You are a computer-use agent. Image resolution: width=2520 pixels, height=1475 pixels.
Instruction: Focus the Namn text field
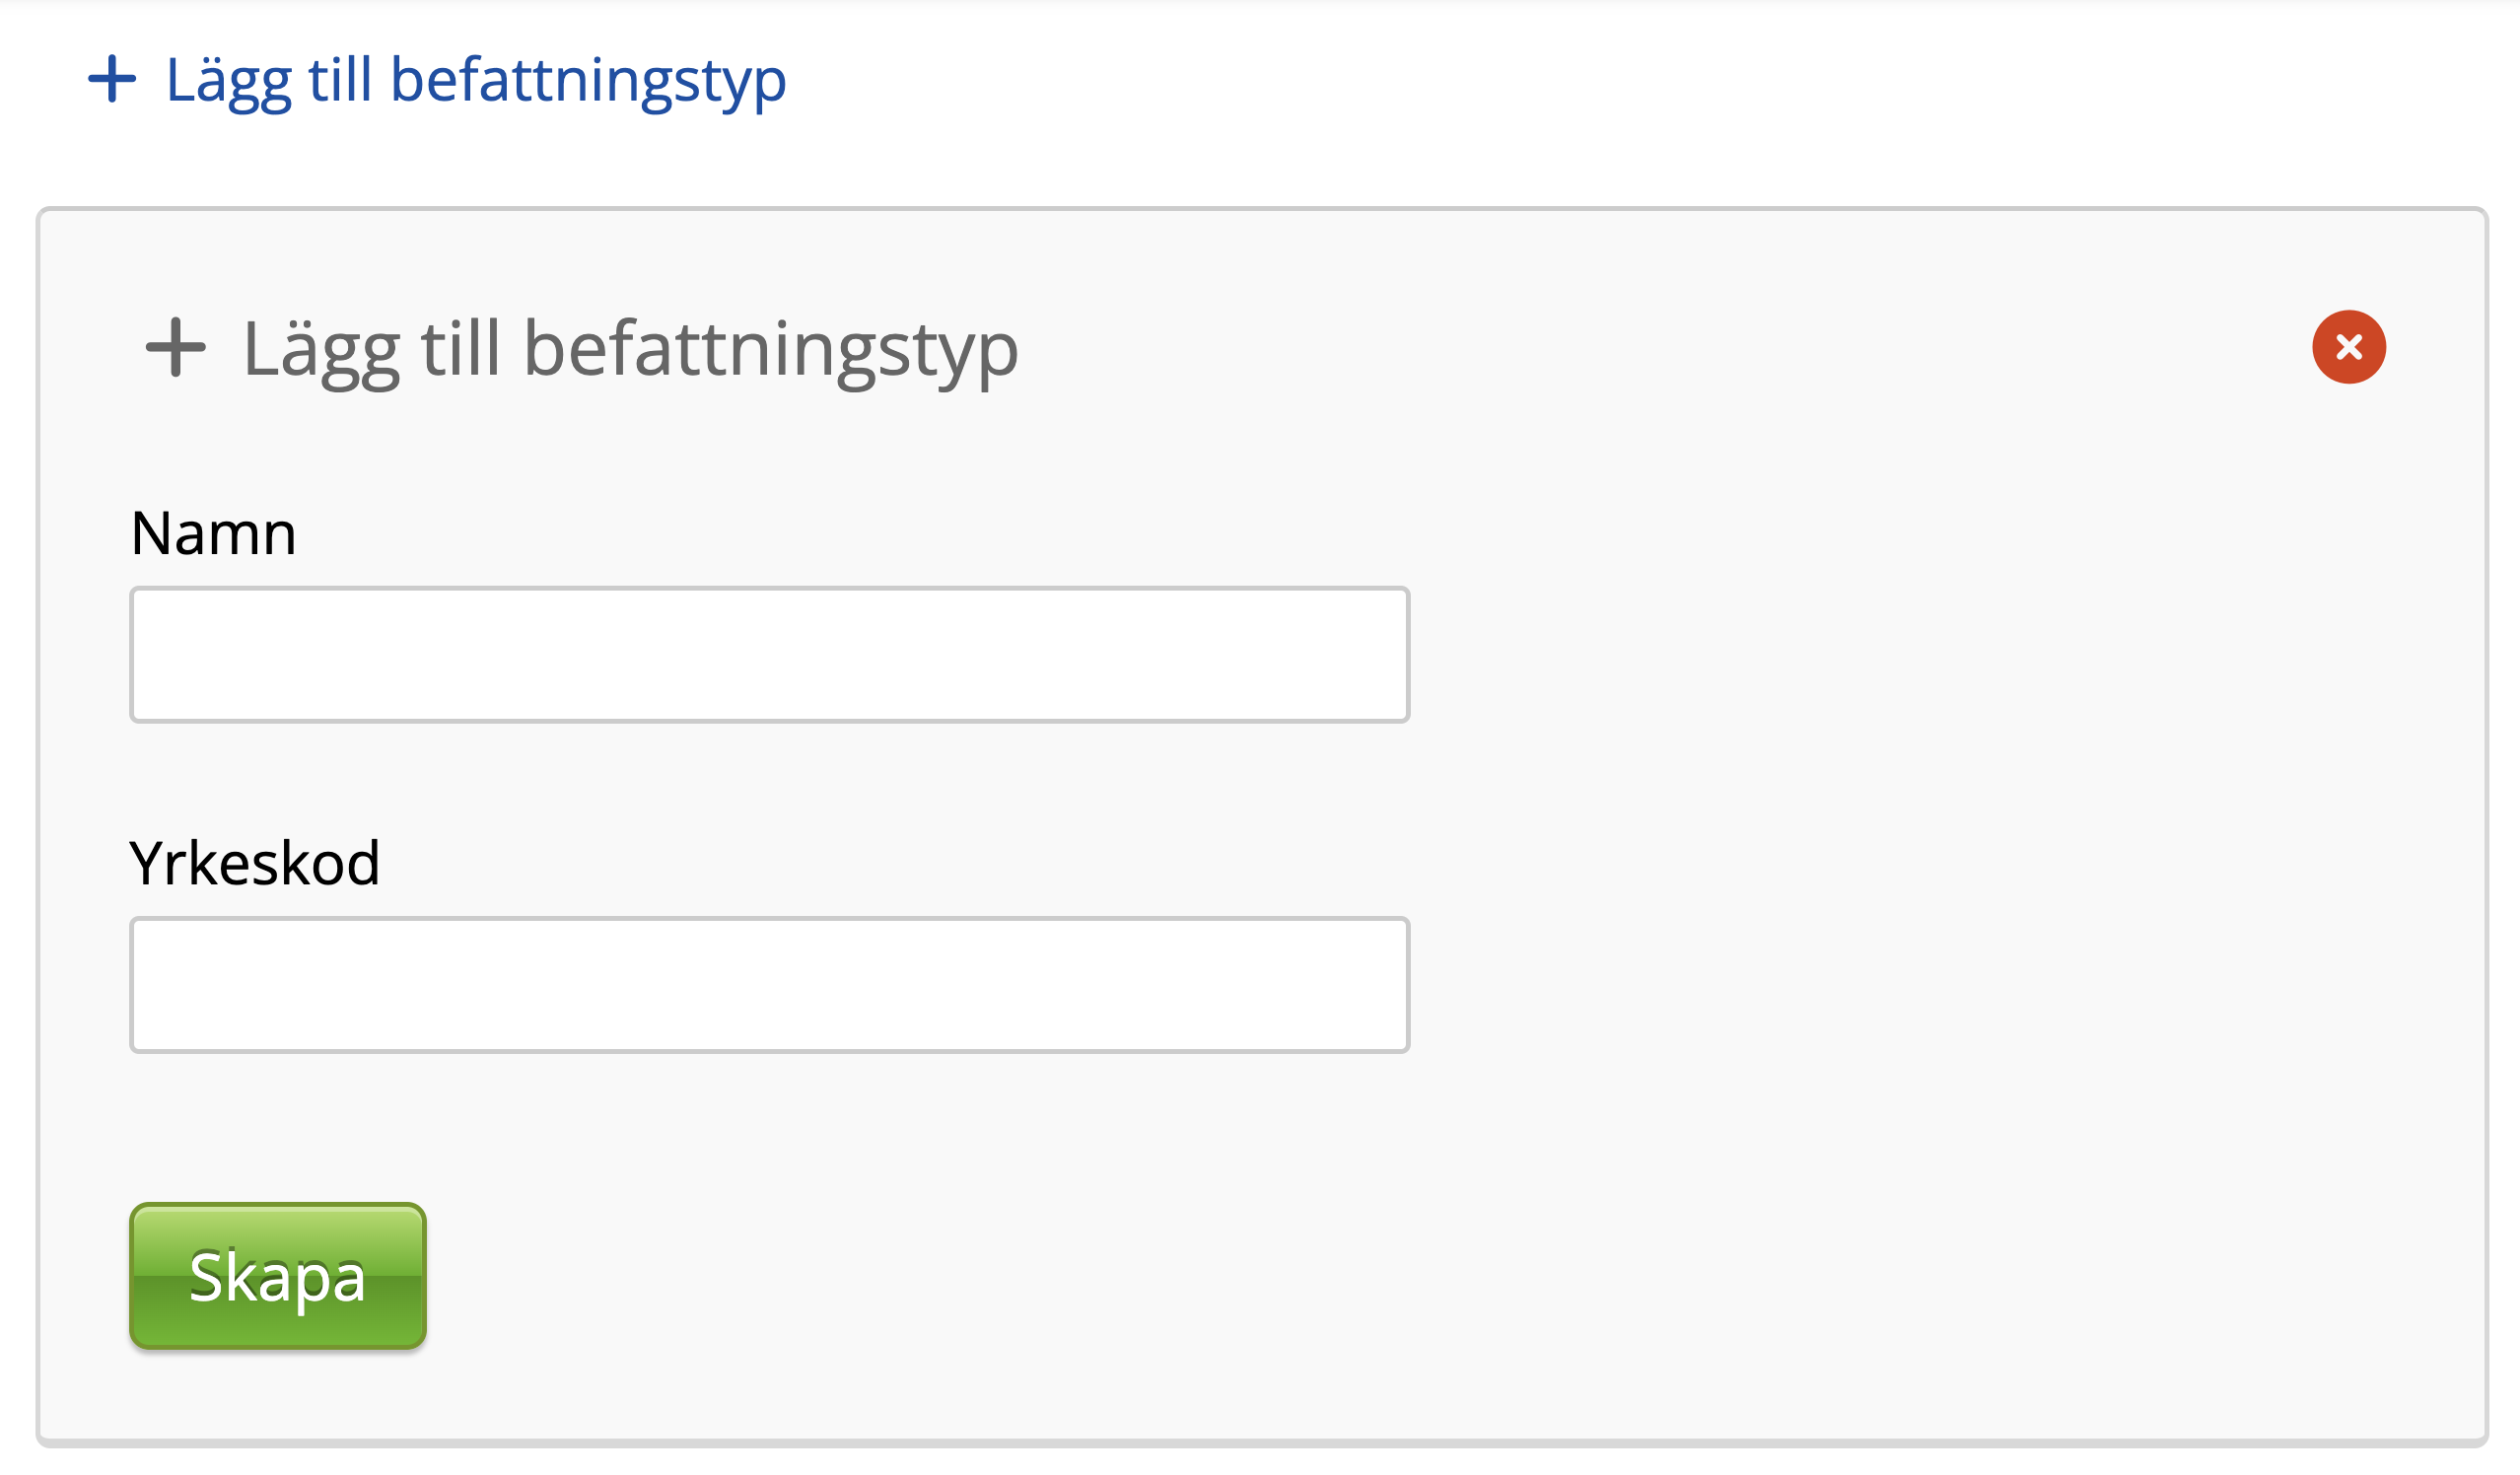[769, 655]
